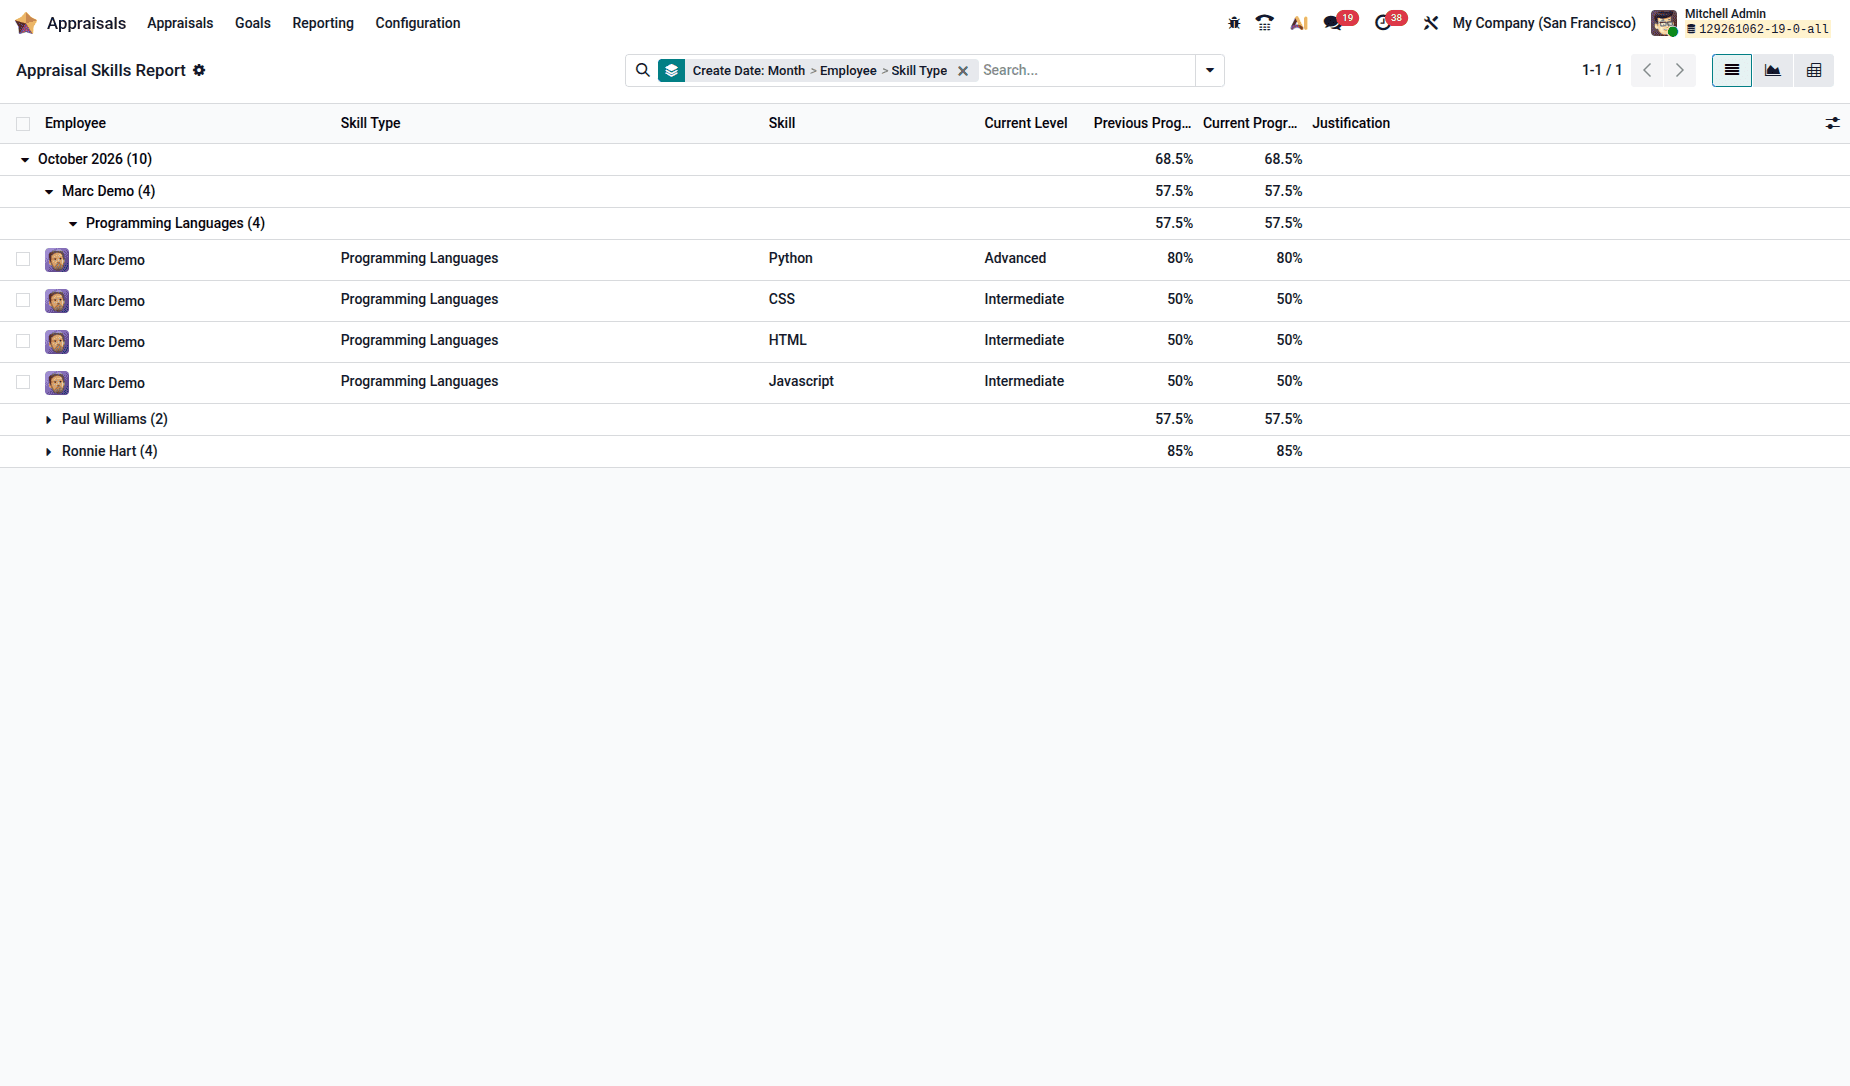Open the activities clock icon

click(1383, 23)
